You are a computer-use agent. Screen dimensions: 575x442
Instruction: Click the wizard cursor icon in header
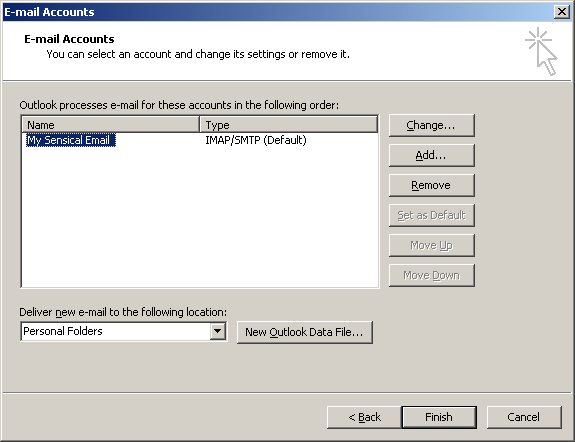[x=542, y=51]
